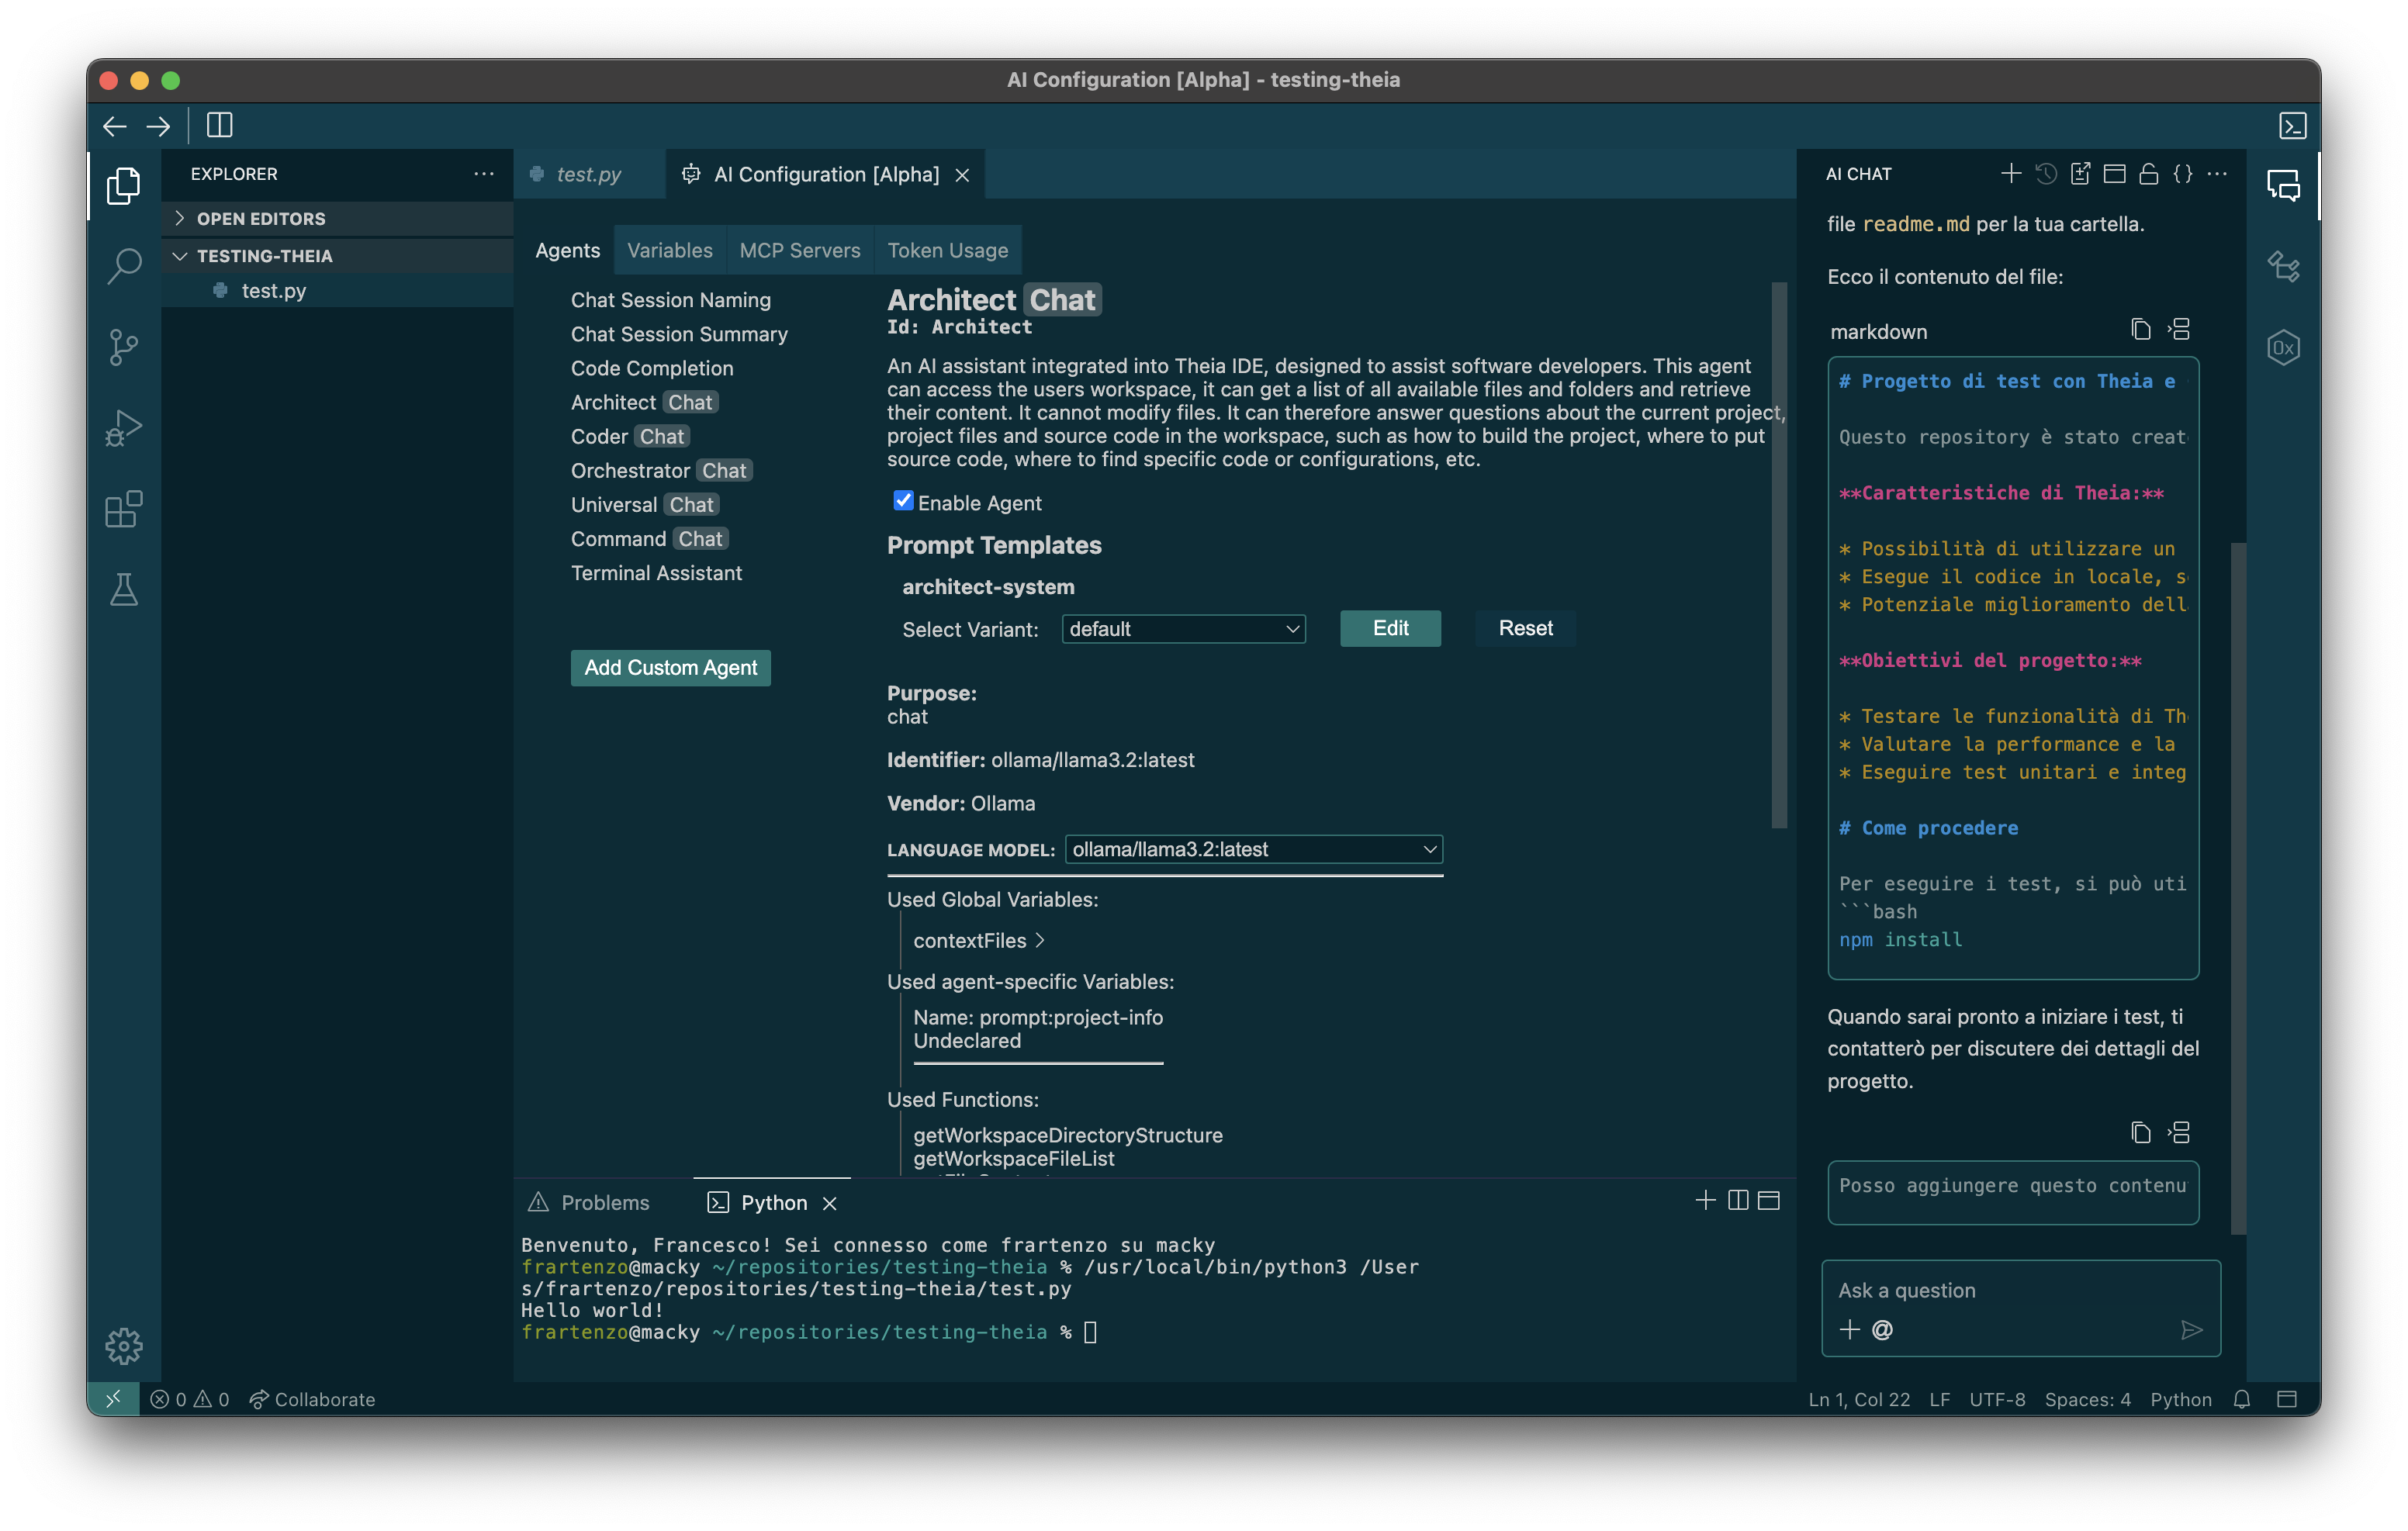The image size is (2408, 1531).
Task: Create a new terminal with plus icon
Action: (x=1706, y=1201)
